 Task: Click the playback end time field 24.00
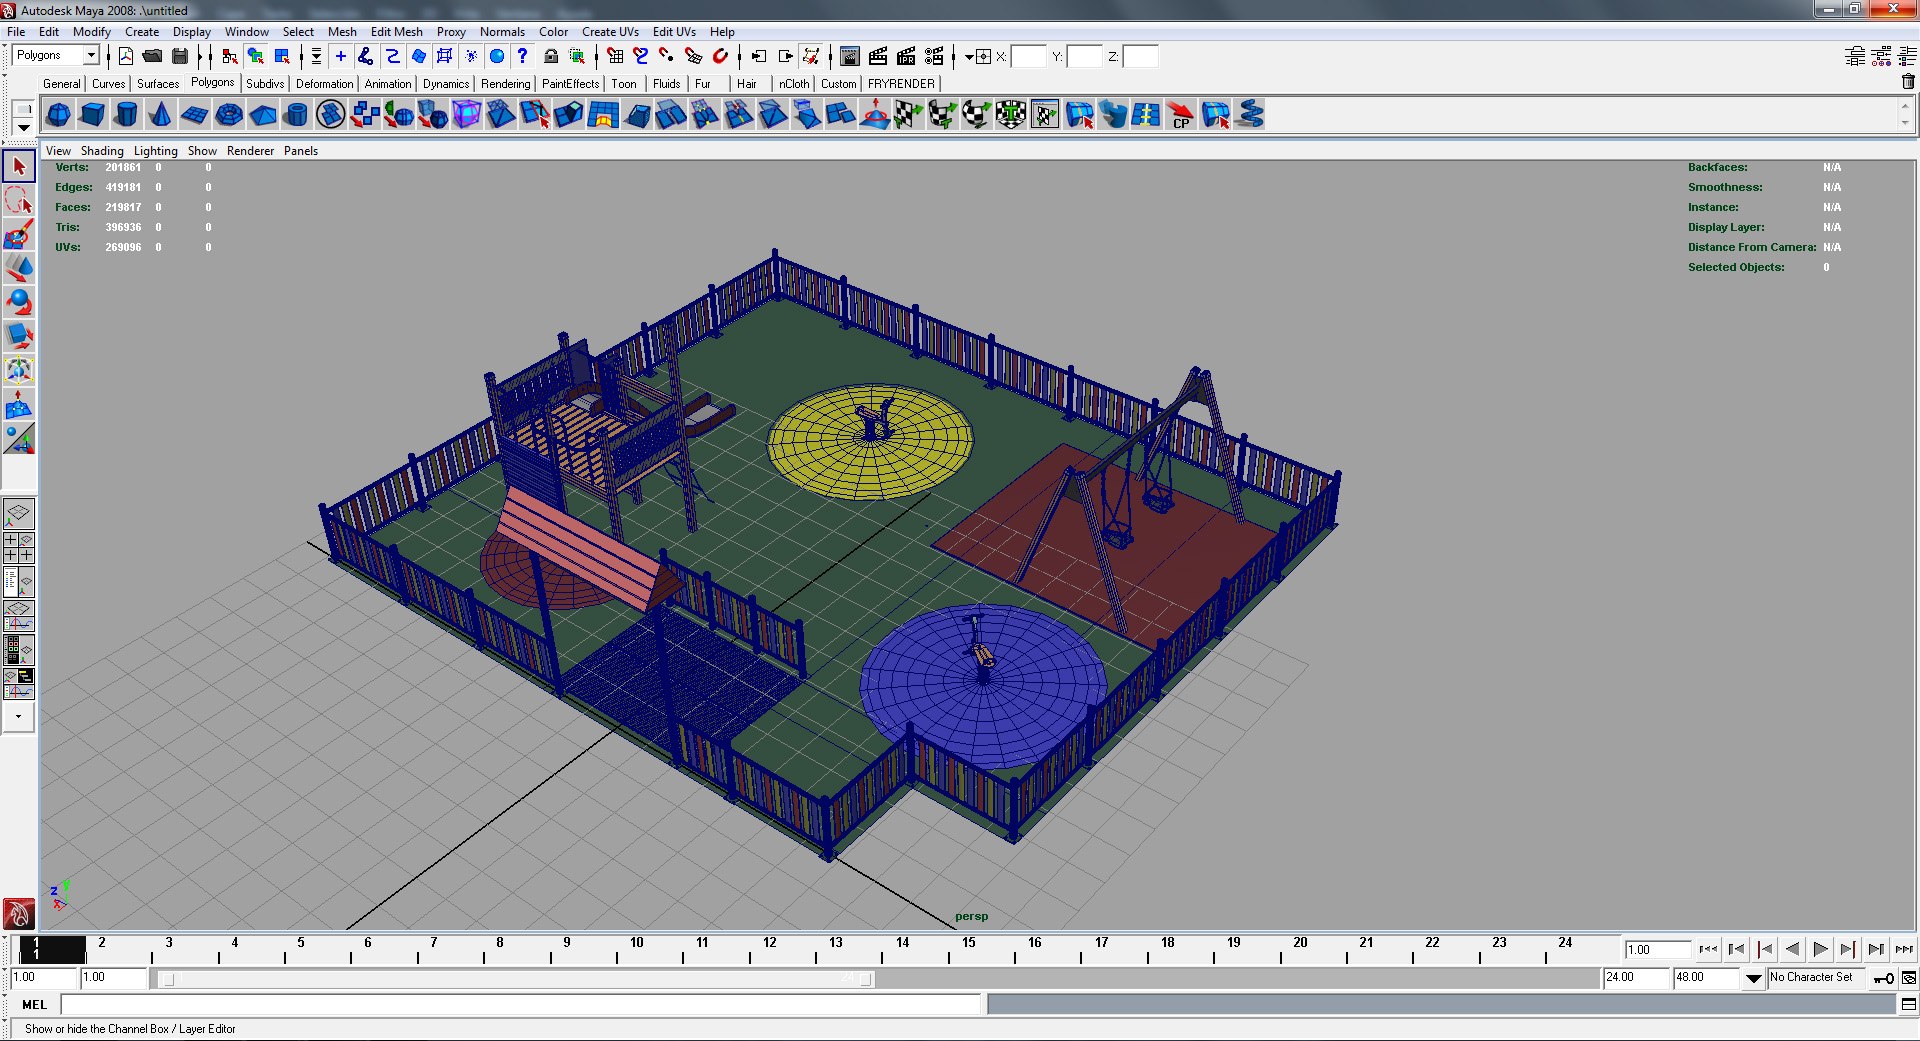point(1635,977)
